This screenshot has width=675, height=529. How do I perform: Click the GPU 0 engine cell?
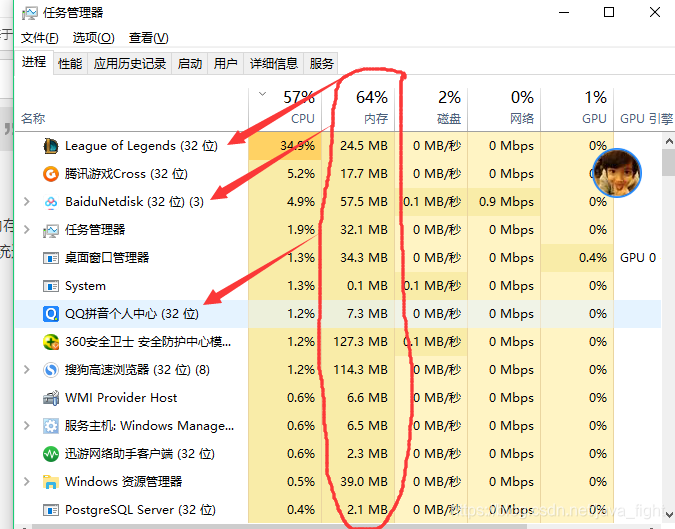638,258
